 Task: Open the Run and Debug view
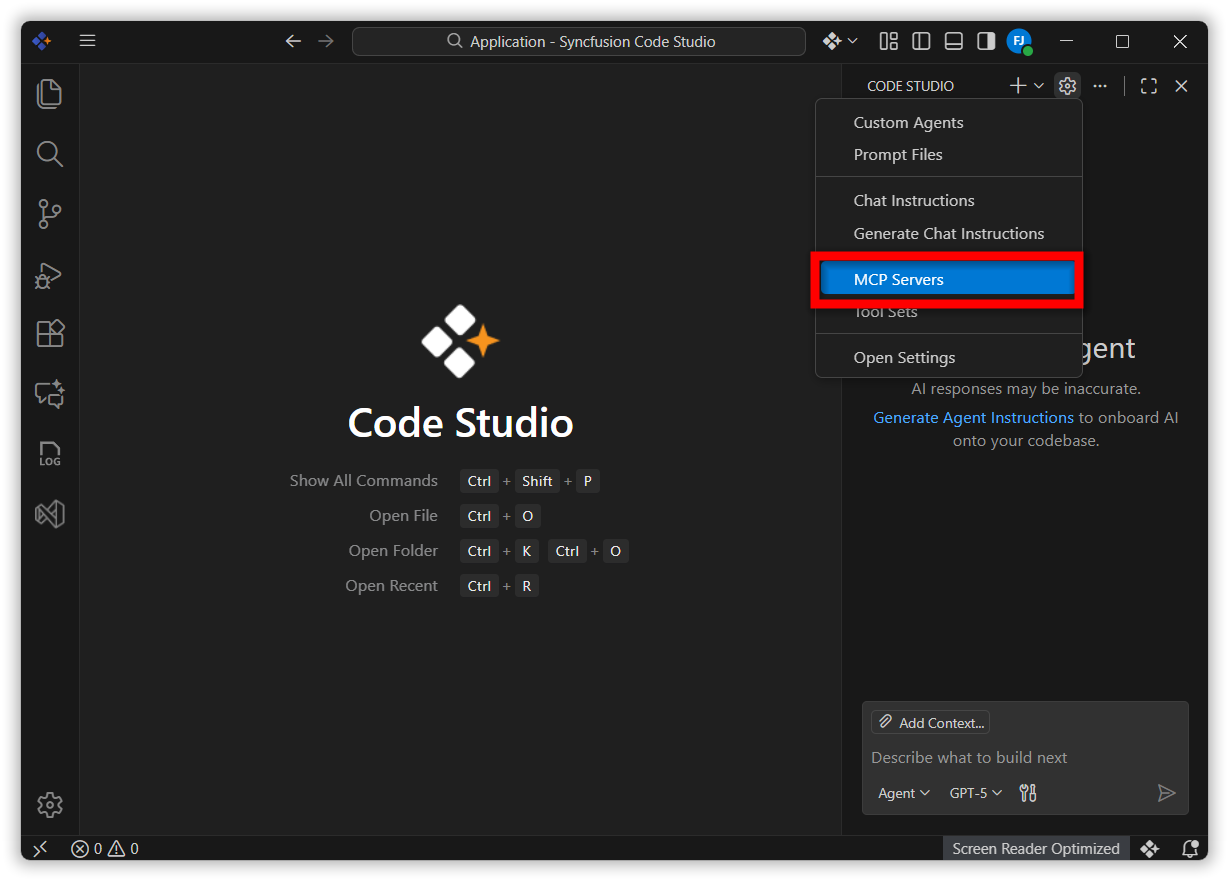(49, 275)
